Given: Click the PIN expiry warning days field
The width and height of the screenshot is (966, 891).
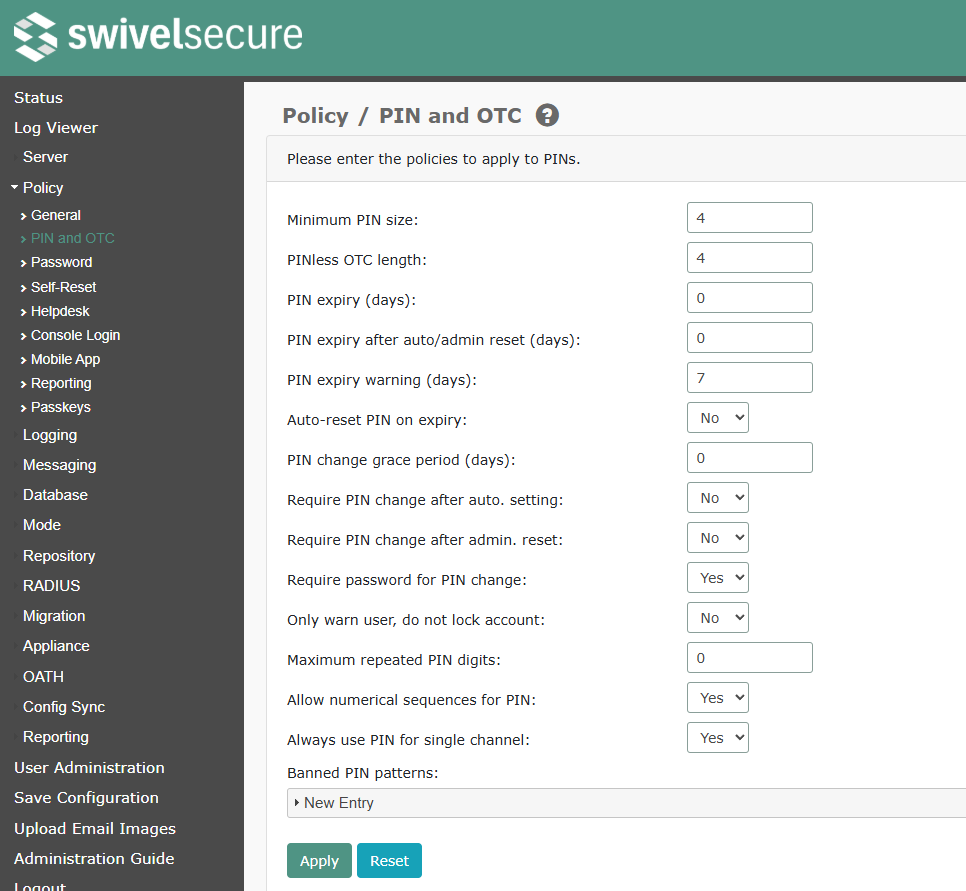Looking at the screenshot, I should point(750,378).
